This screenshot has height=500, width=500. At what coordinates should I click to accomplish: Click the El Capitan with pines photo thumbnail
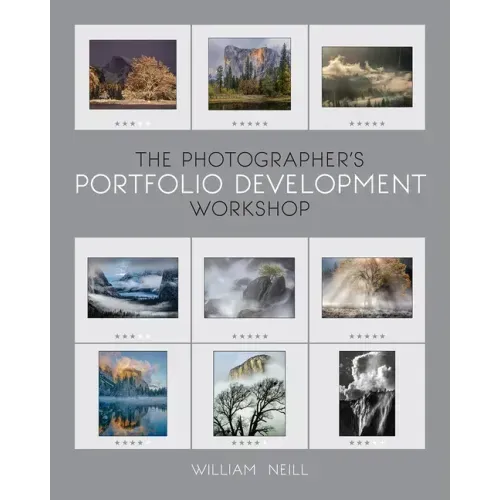click(x=250, y=74)
